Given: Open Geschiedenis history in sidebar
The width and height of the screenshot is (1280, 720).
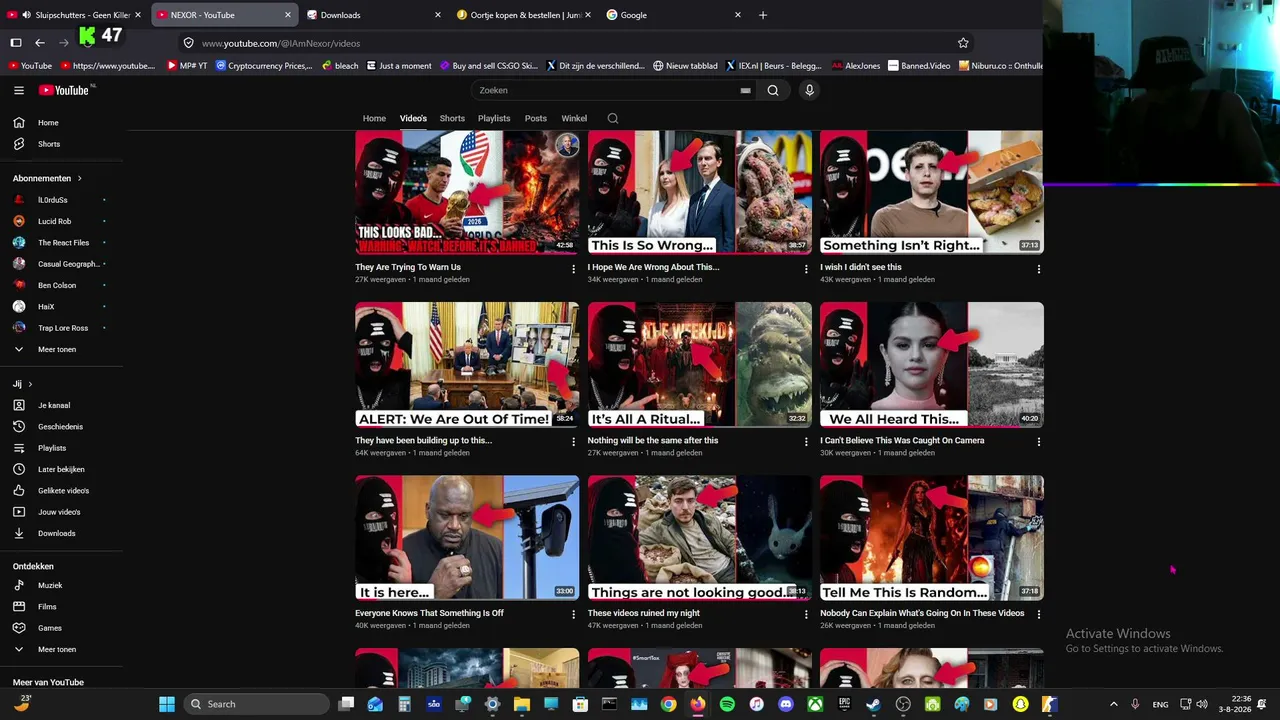Looking at the screenshot, I should [60, 427].
